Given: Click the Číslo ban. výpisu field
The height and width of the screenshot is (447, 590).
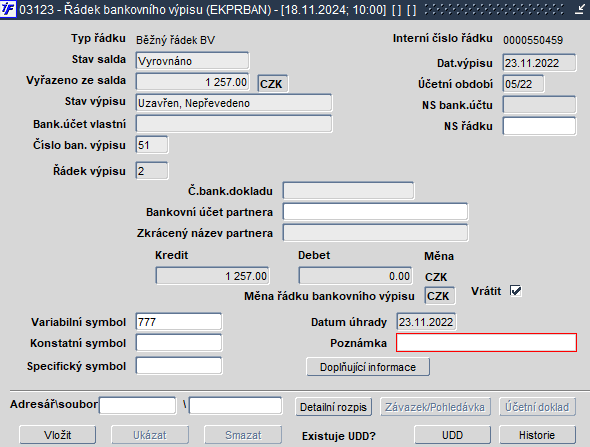Looking at the screenshot, I should point(152,145).
